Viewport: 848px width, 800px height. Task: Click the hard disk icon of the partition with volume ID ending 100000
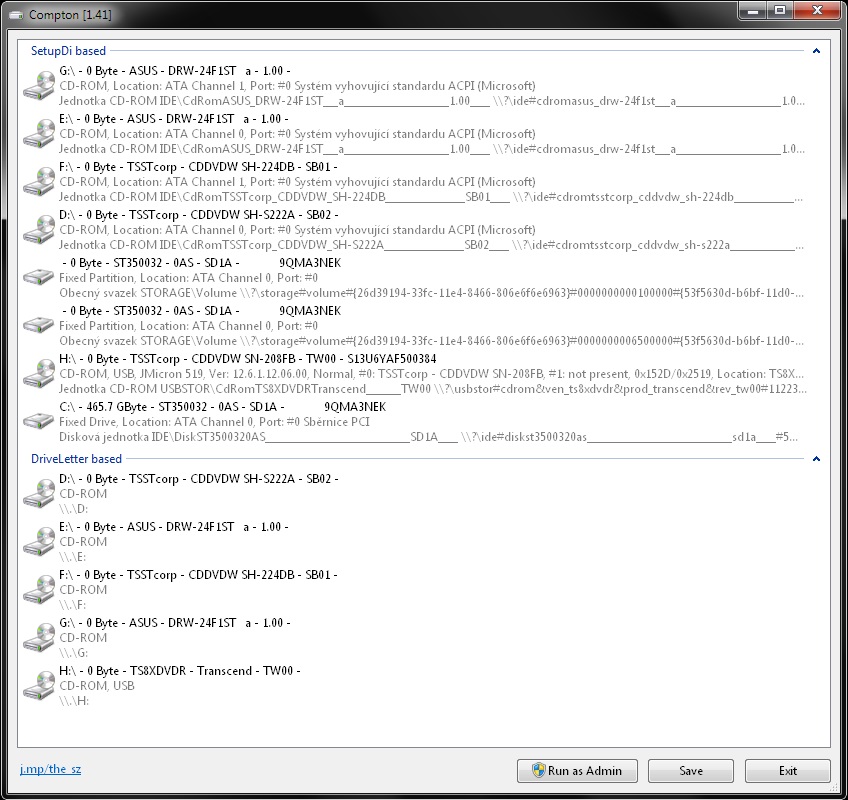39,277
